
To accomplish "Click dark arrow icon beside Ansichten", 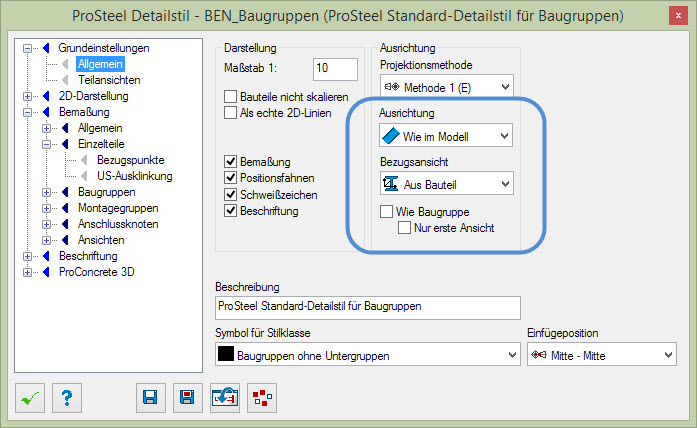I will pos(65,240).
